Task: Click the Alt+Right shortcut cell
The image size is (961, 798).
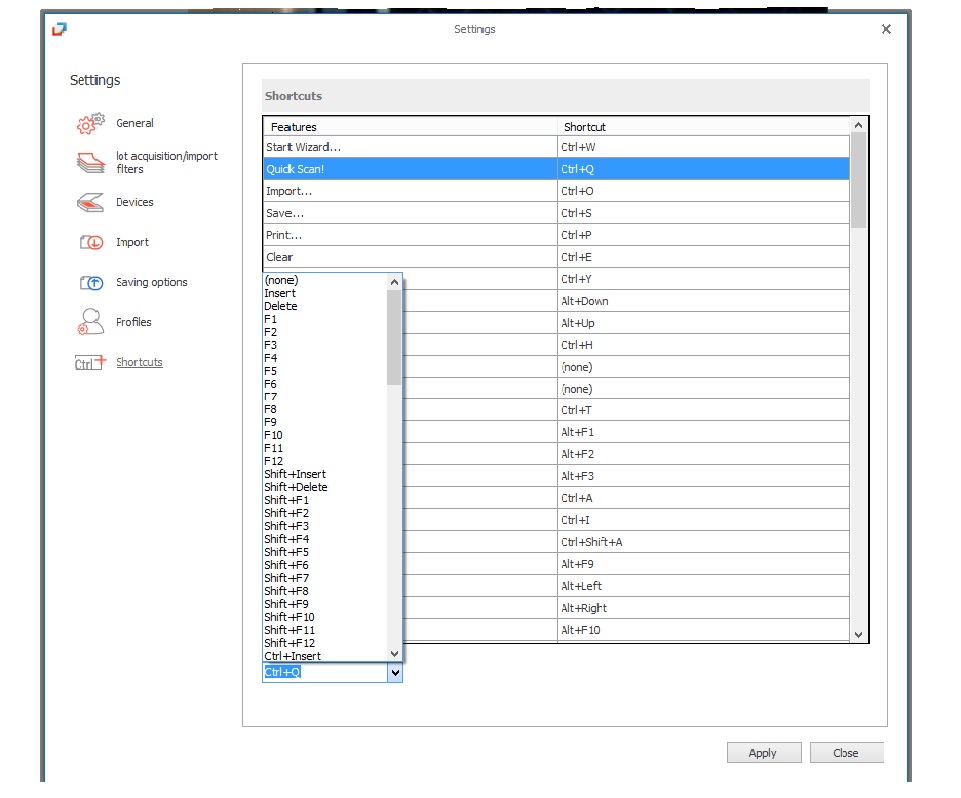Action: pyautogui.click(x=704, y=609)
